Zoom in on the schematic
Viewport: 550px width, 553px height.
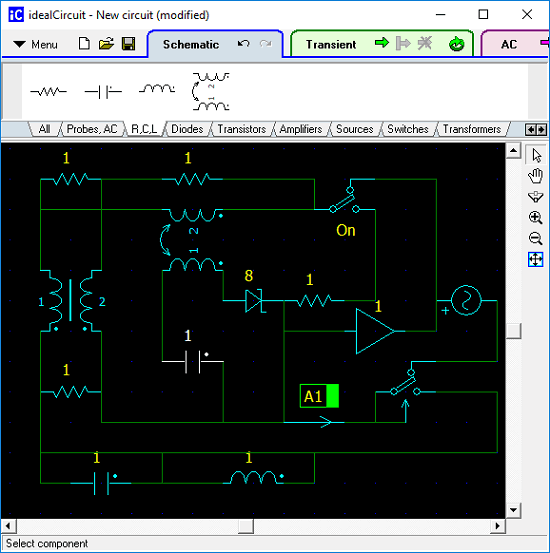click(536, 218)
